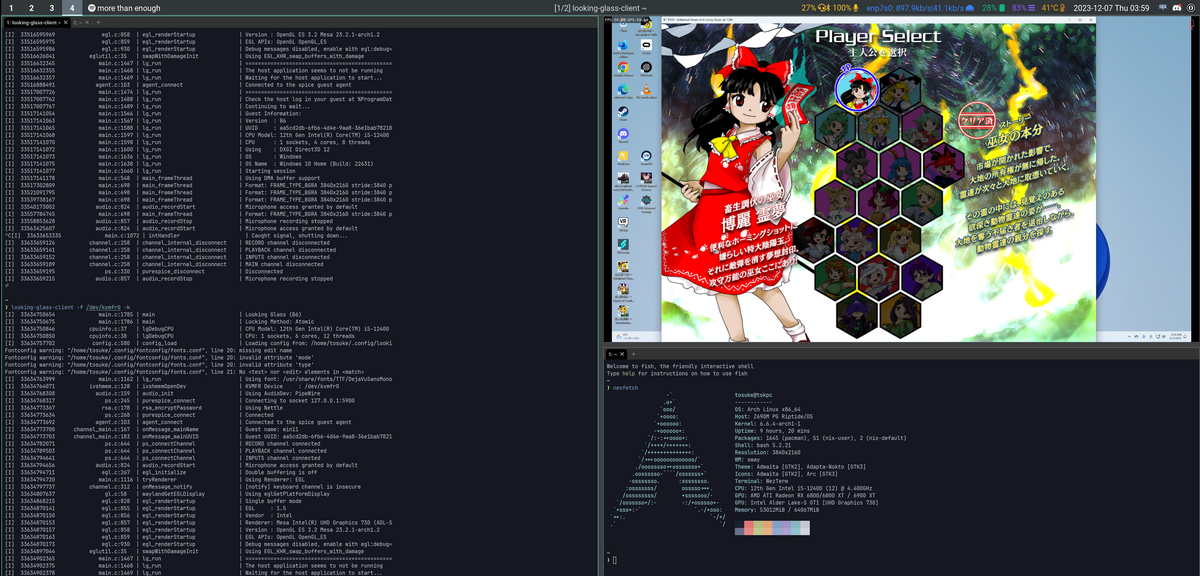Click the Spotify "more than enough" indicator
This screenshot has width=1200, height=576.
(x=124, y=8)
